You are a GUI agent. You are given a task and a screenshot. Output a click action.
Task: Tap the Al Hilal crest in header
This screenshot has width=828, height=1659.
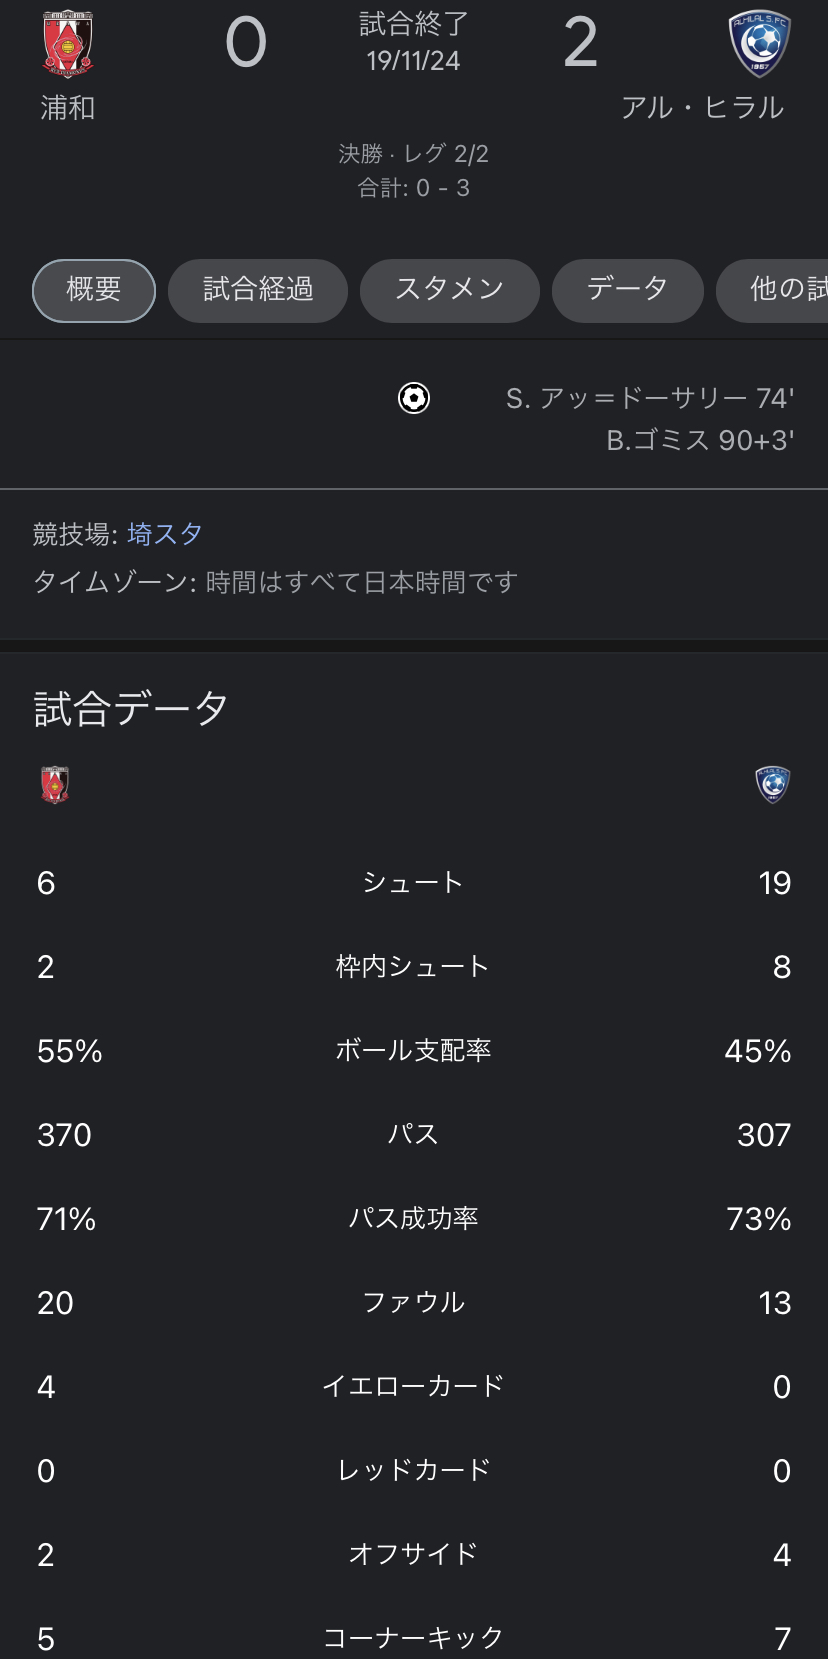pyautogui.click(x=759, y=43)
